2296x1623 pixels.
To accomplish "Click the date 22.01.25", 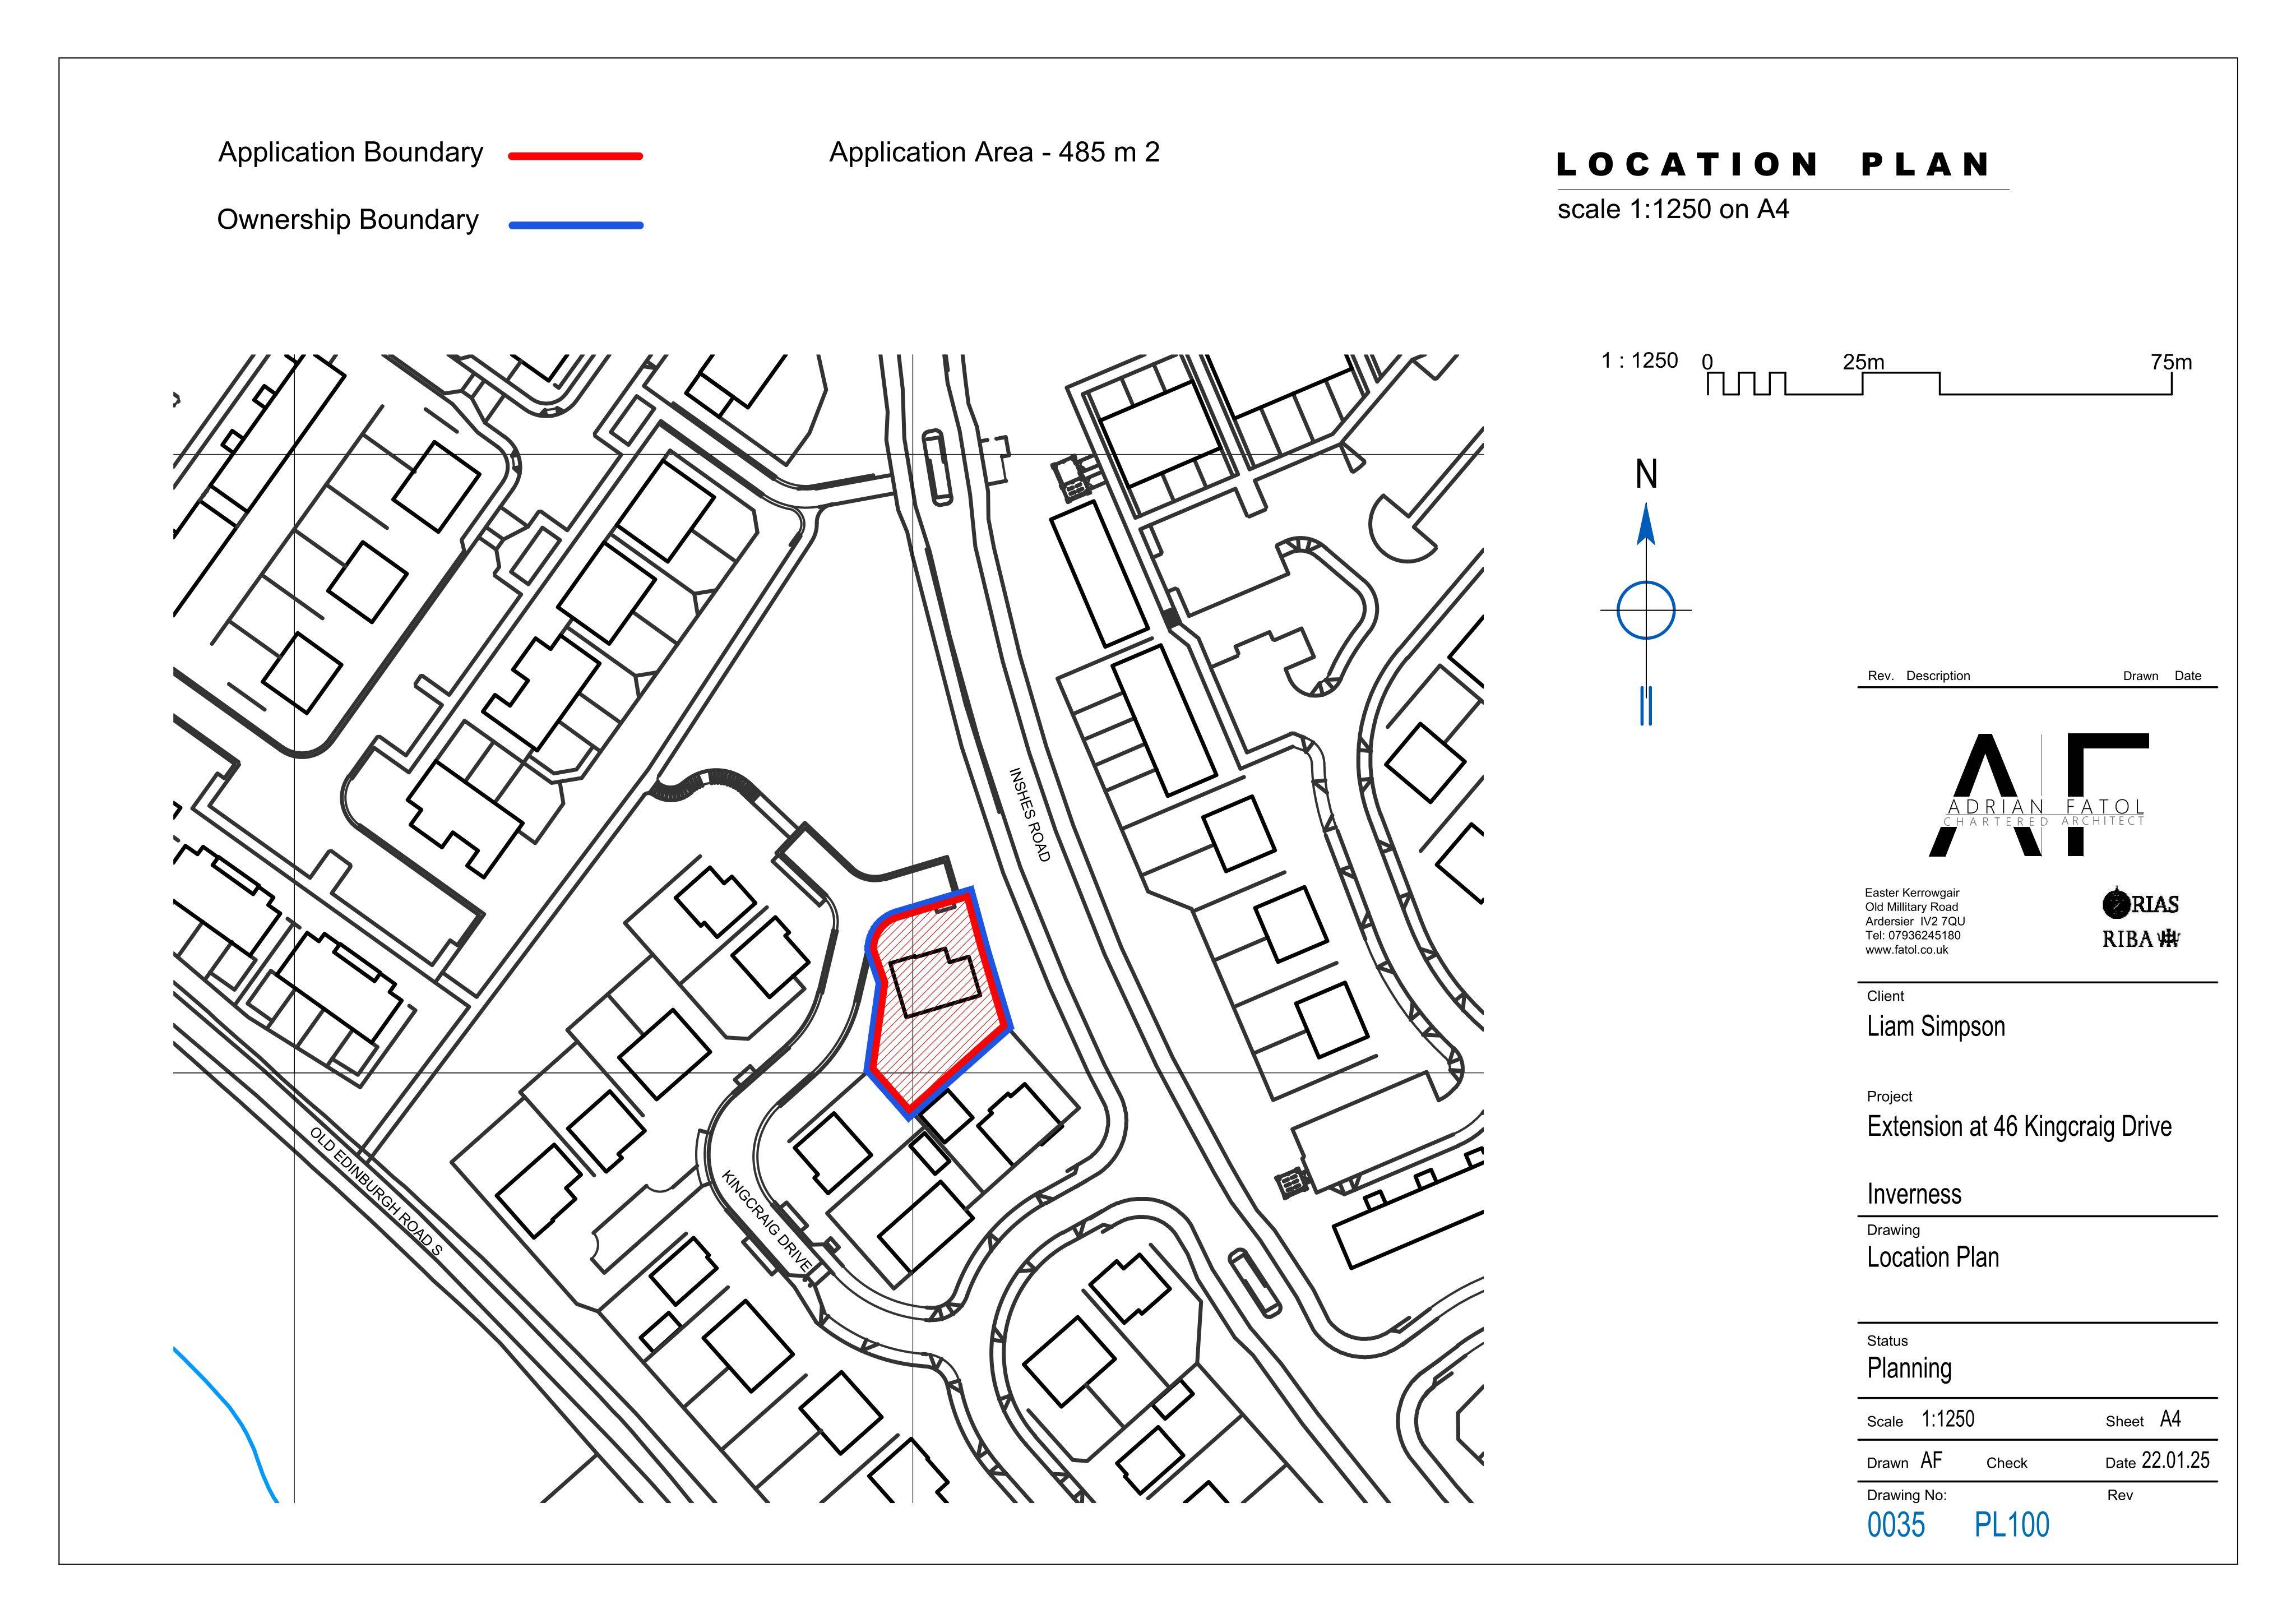I will [2175, 1461].
